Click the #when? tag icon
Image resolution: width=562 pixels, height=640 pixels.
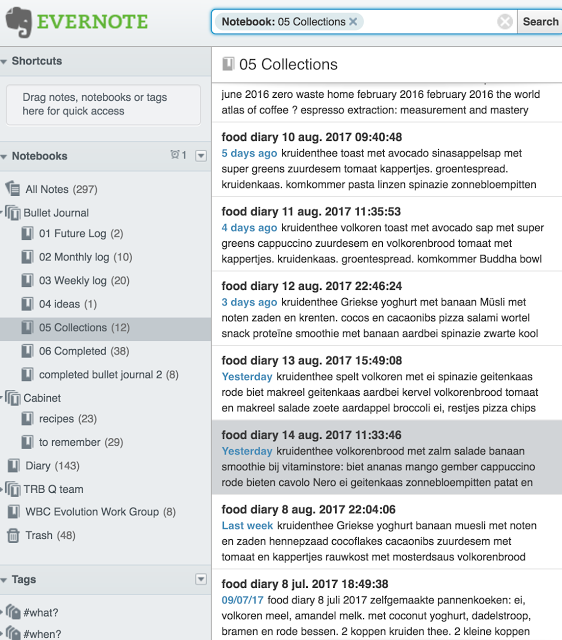(13, 633)
